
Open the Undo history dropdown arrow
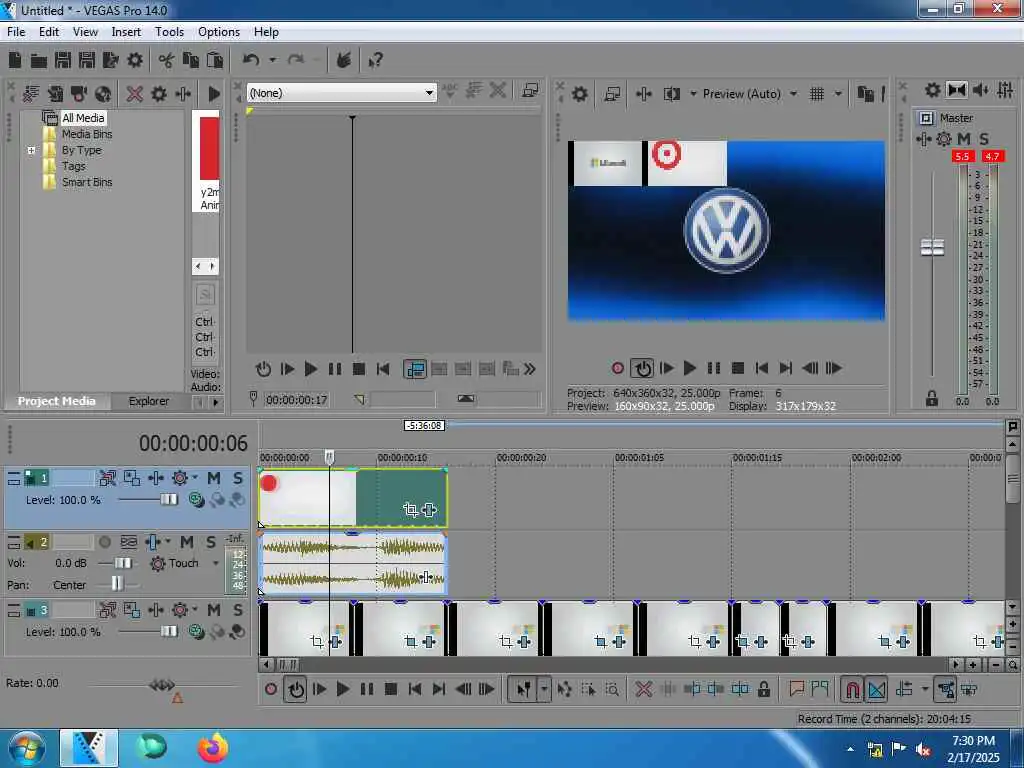click(x=273, y=60)
